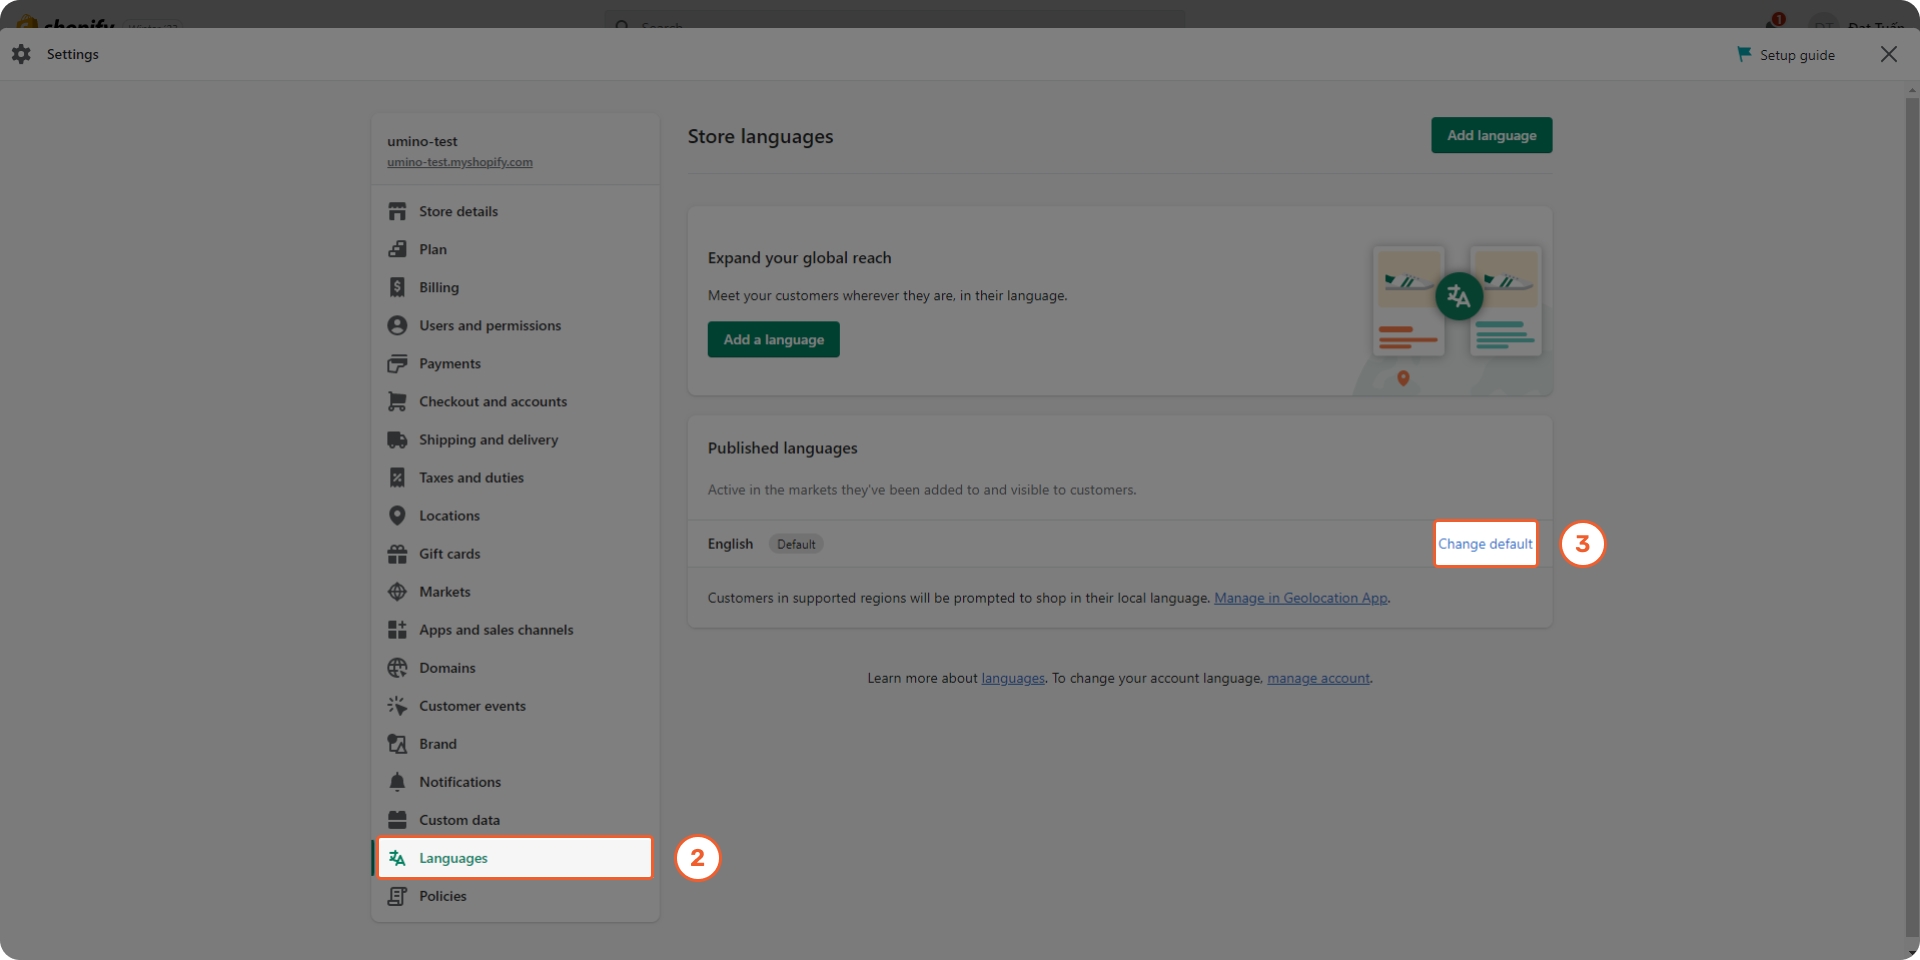The height and width of the screenshot is (960, 1920).
Task: Click the Gift cards icon
Action: click(397, 554)
